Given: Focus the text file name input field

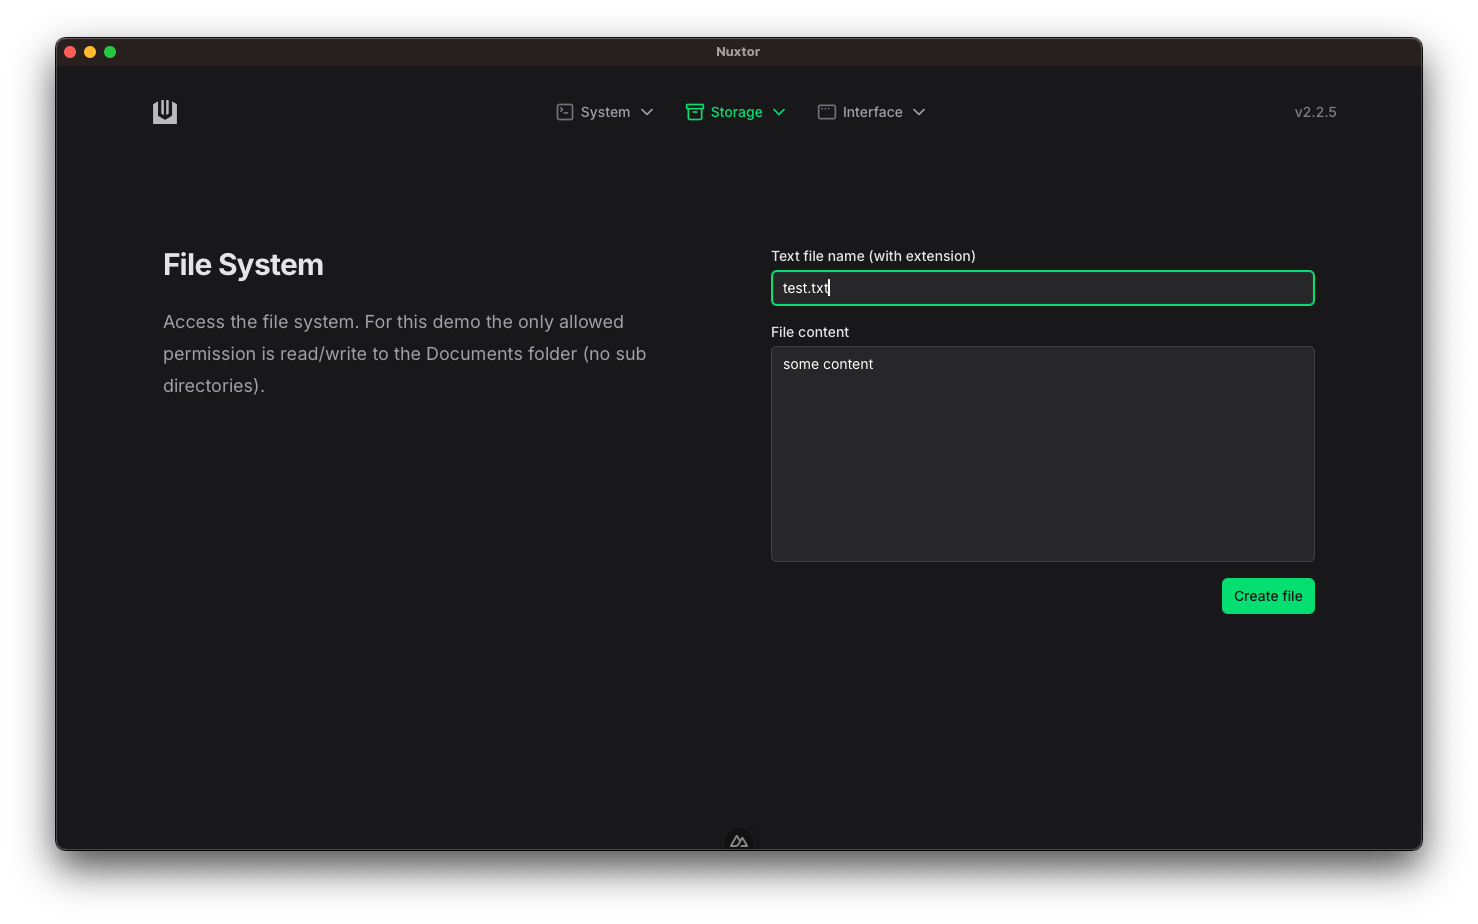Looking at the screenshot, I should click(1042, 288).
